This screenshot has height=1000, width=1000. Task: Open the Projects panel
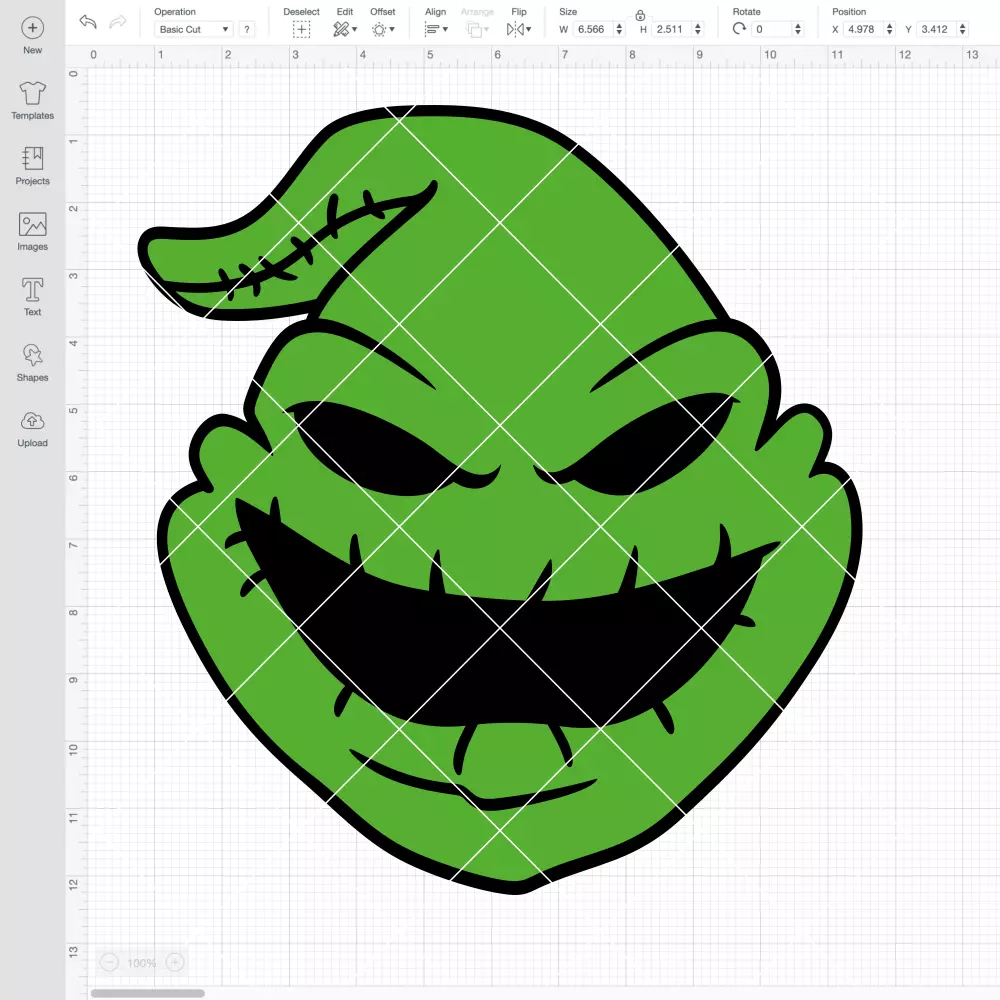click(x=33, y=166)
